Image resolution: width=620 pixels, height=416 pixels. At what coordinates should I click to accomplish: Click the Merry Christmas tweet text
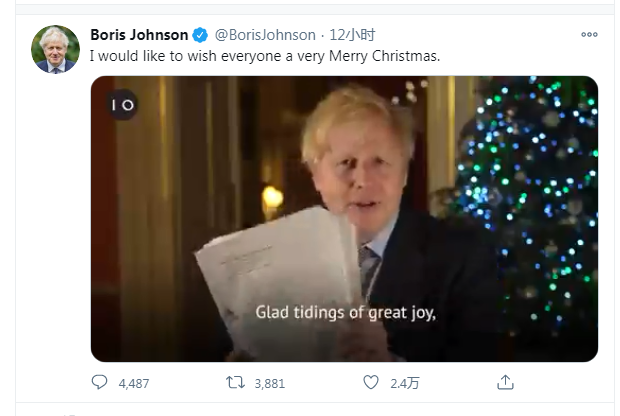click(264, 56)
